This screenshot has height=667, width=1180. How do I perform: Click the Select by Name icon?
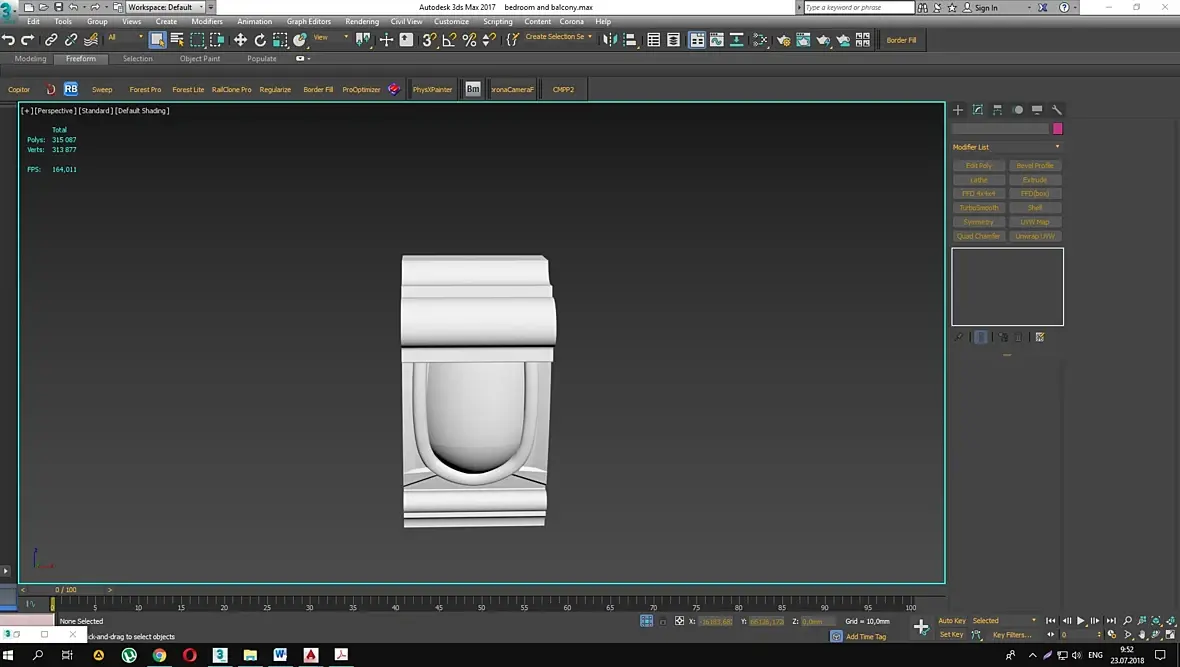tap(177, 40)
